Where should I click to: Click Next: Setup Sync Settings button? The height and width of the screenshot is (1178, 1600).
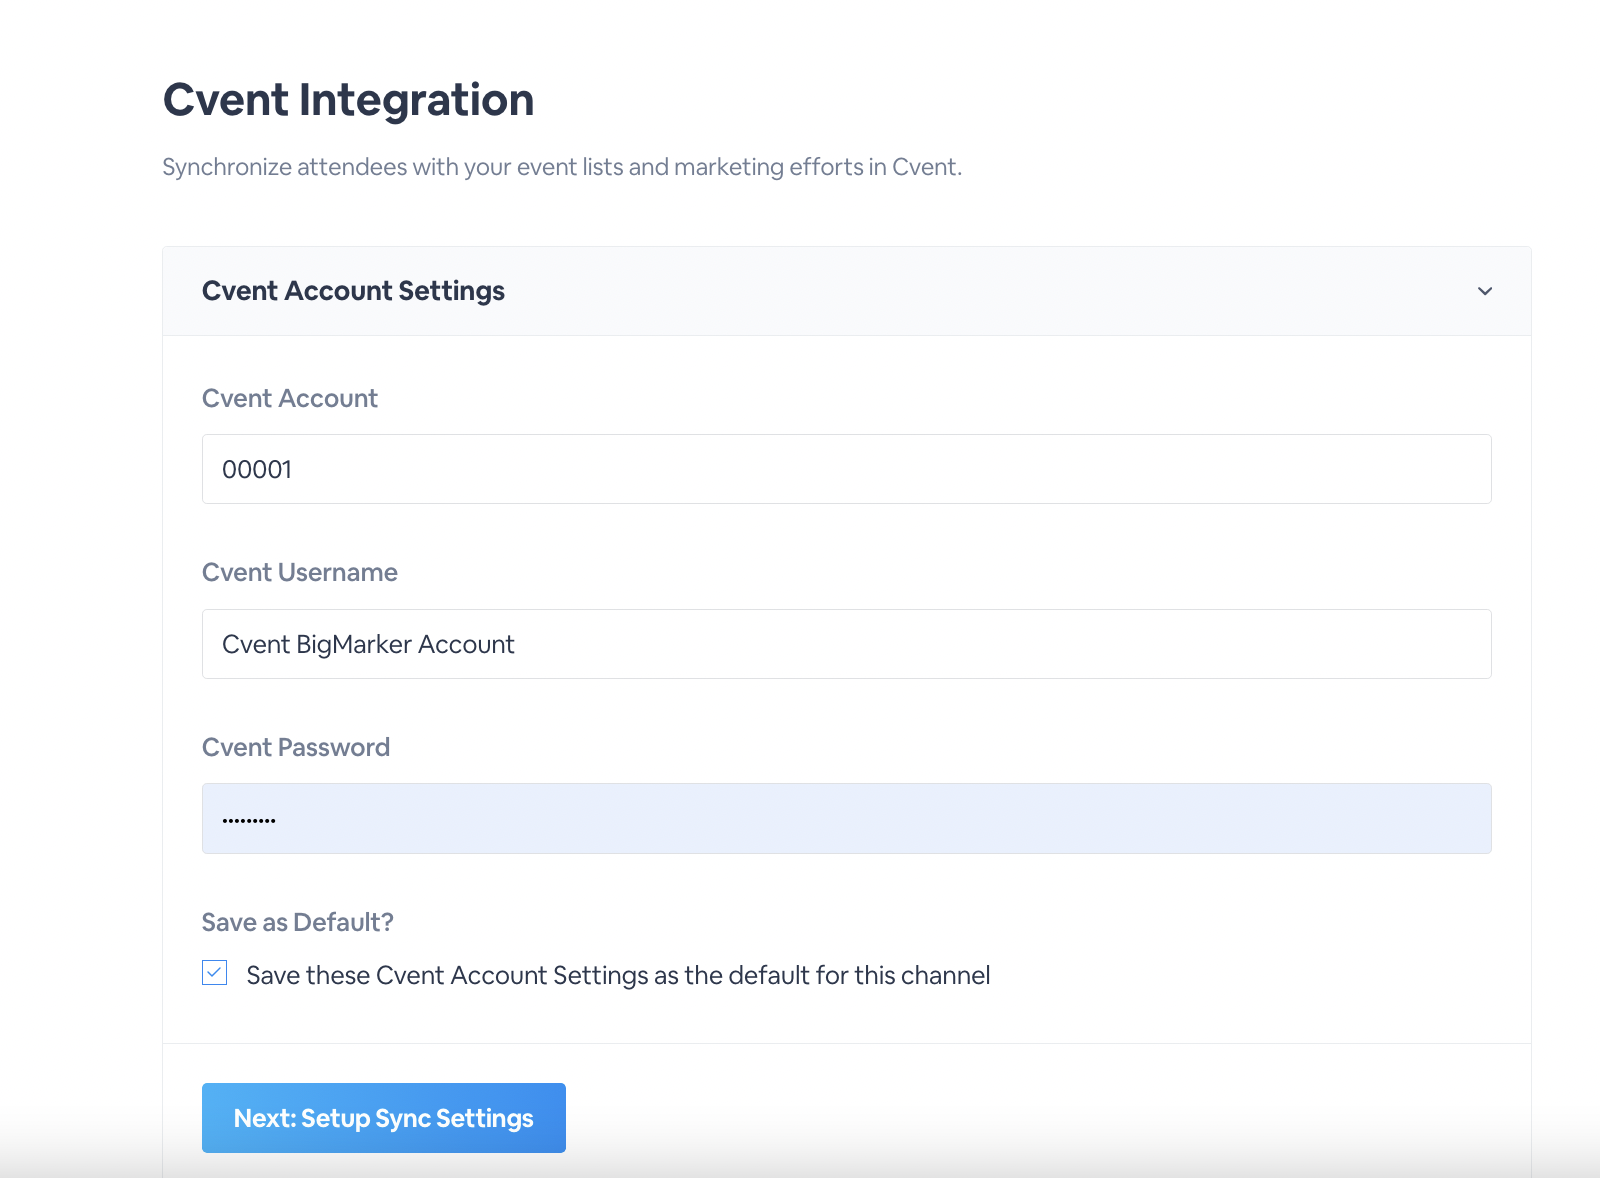384,1118
